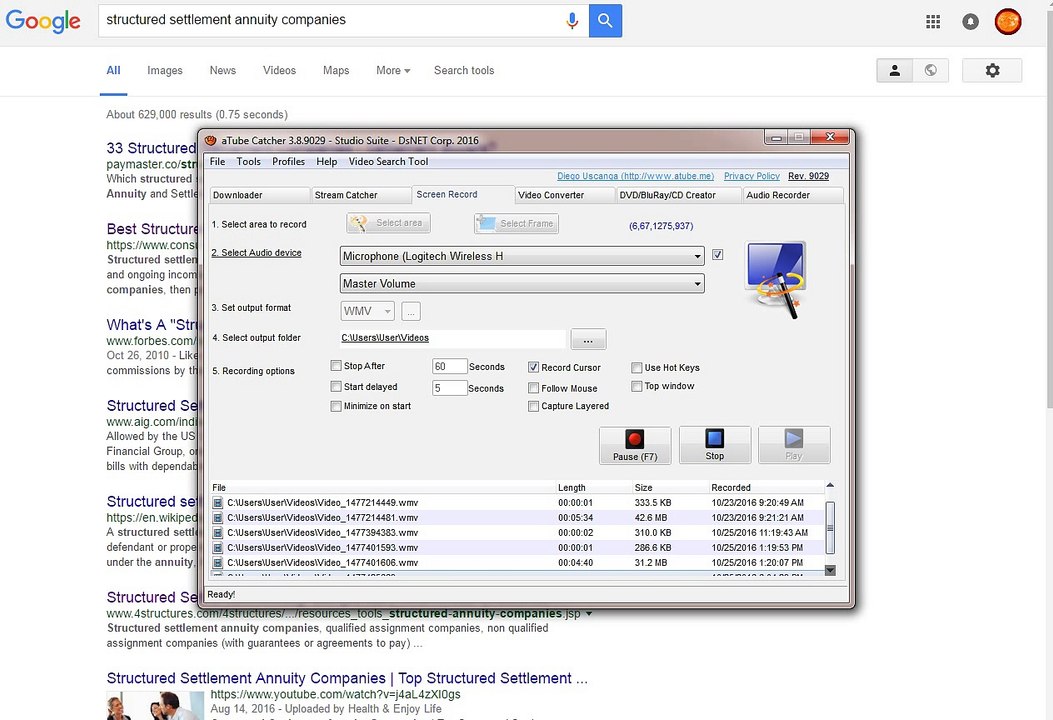Switch to DVD/BluRay/CD Creator tab
The width and height of the screenshot is (1053, 720).
coord(678,195)
